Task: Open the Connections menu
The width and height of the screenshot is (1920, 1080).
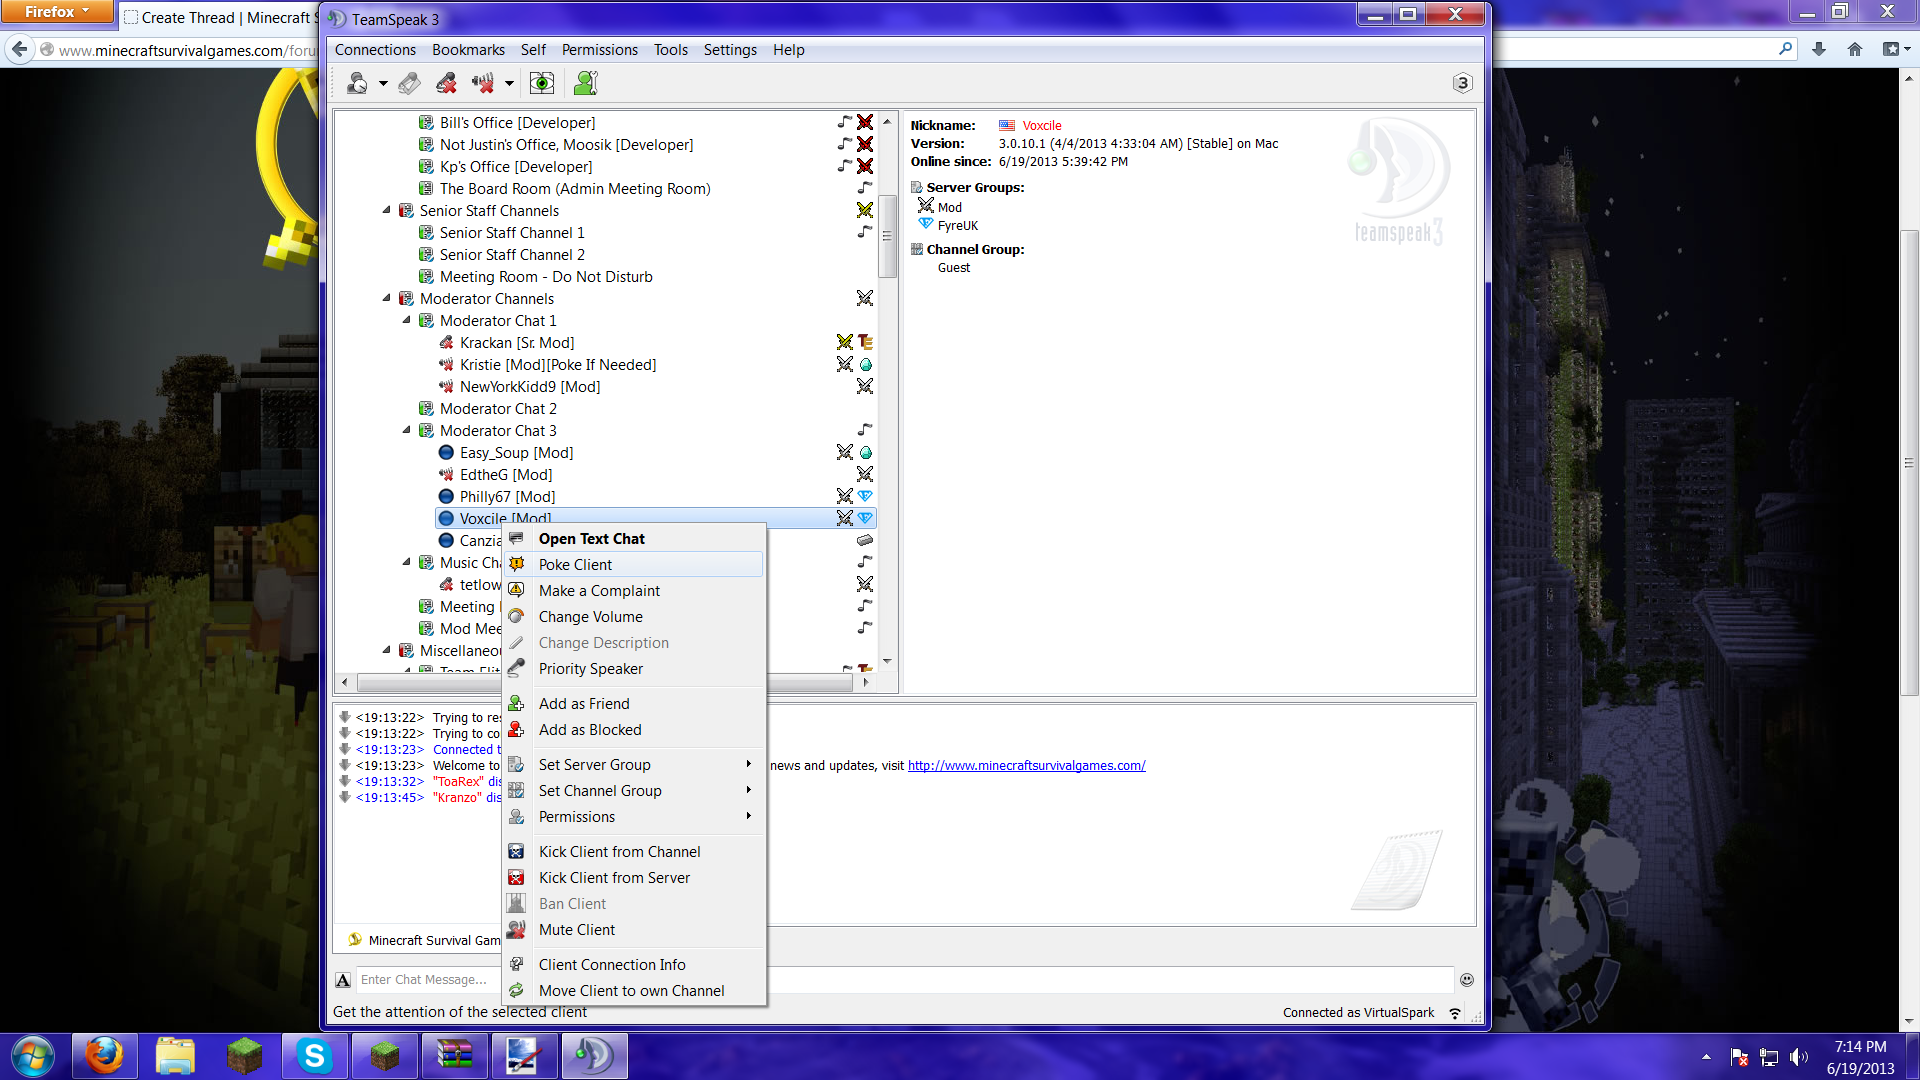Action: (375, 50)
